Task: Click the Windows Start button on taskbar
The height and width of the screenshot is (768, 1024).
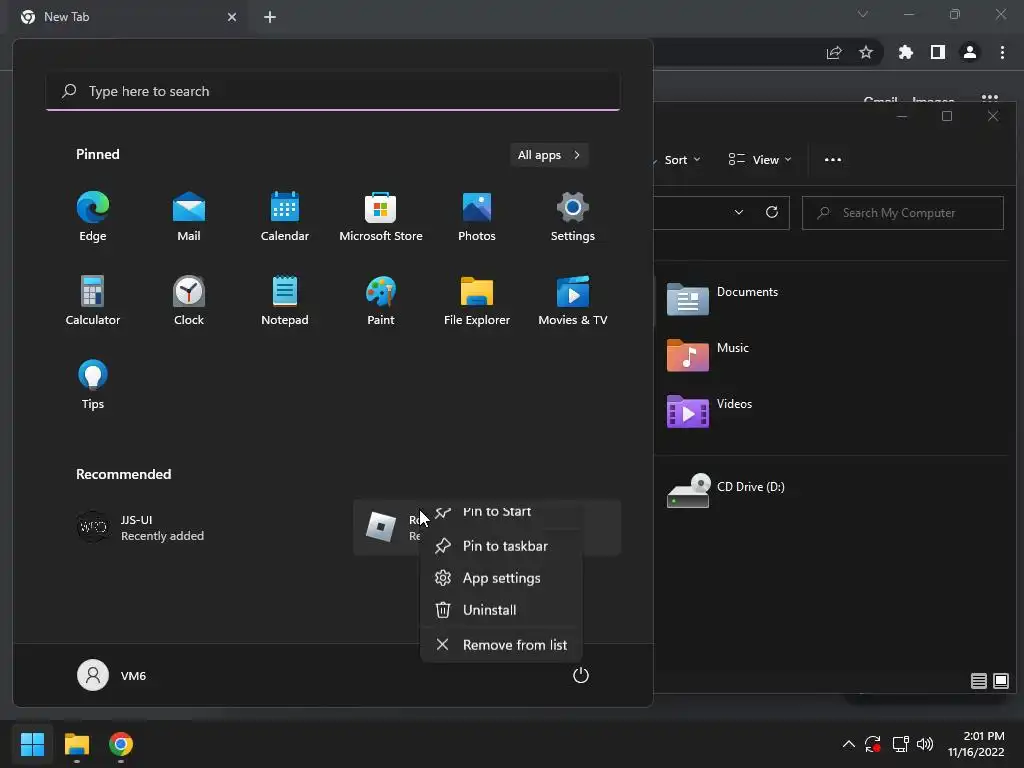Action: coord(32,744)
